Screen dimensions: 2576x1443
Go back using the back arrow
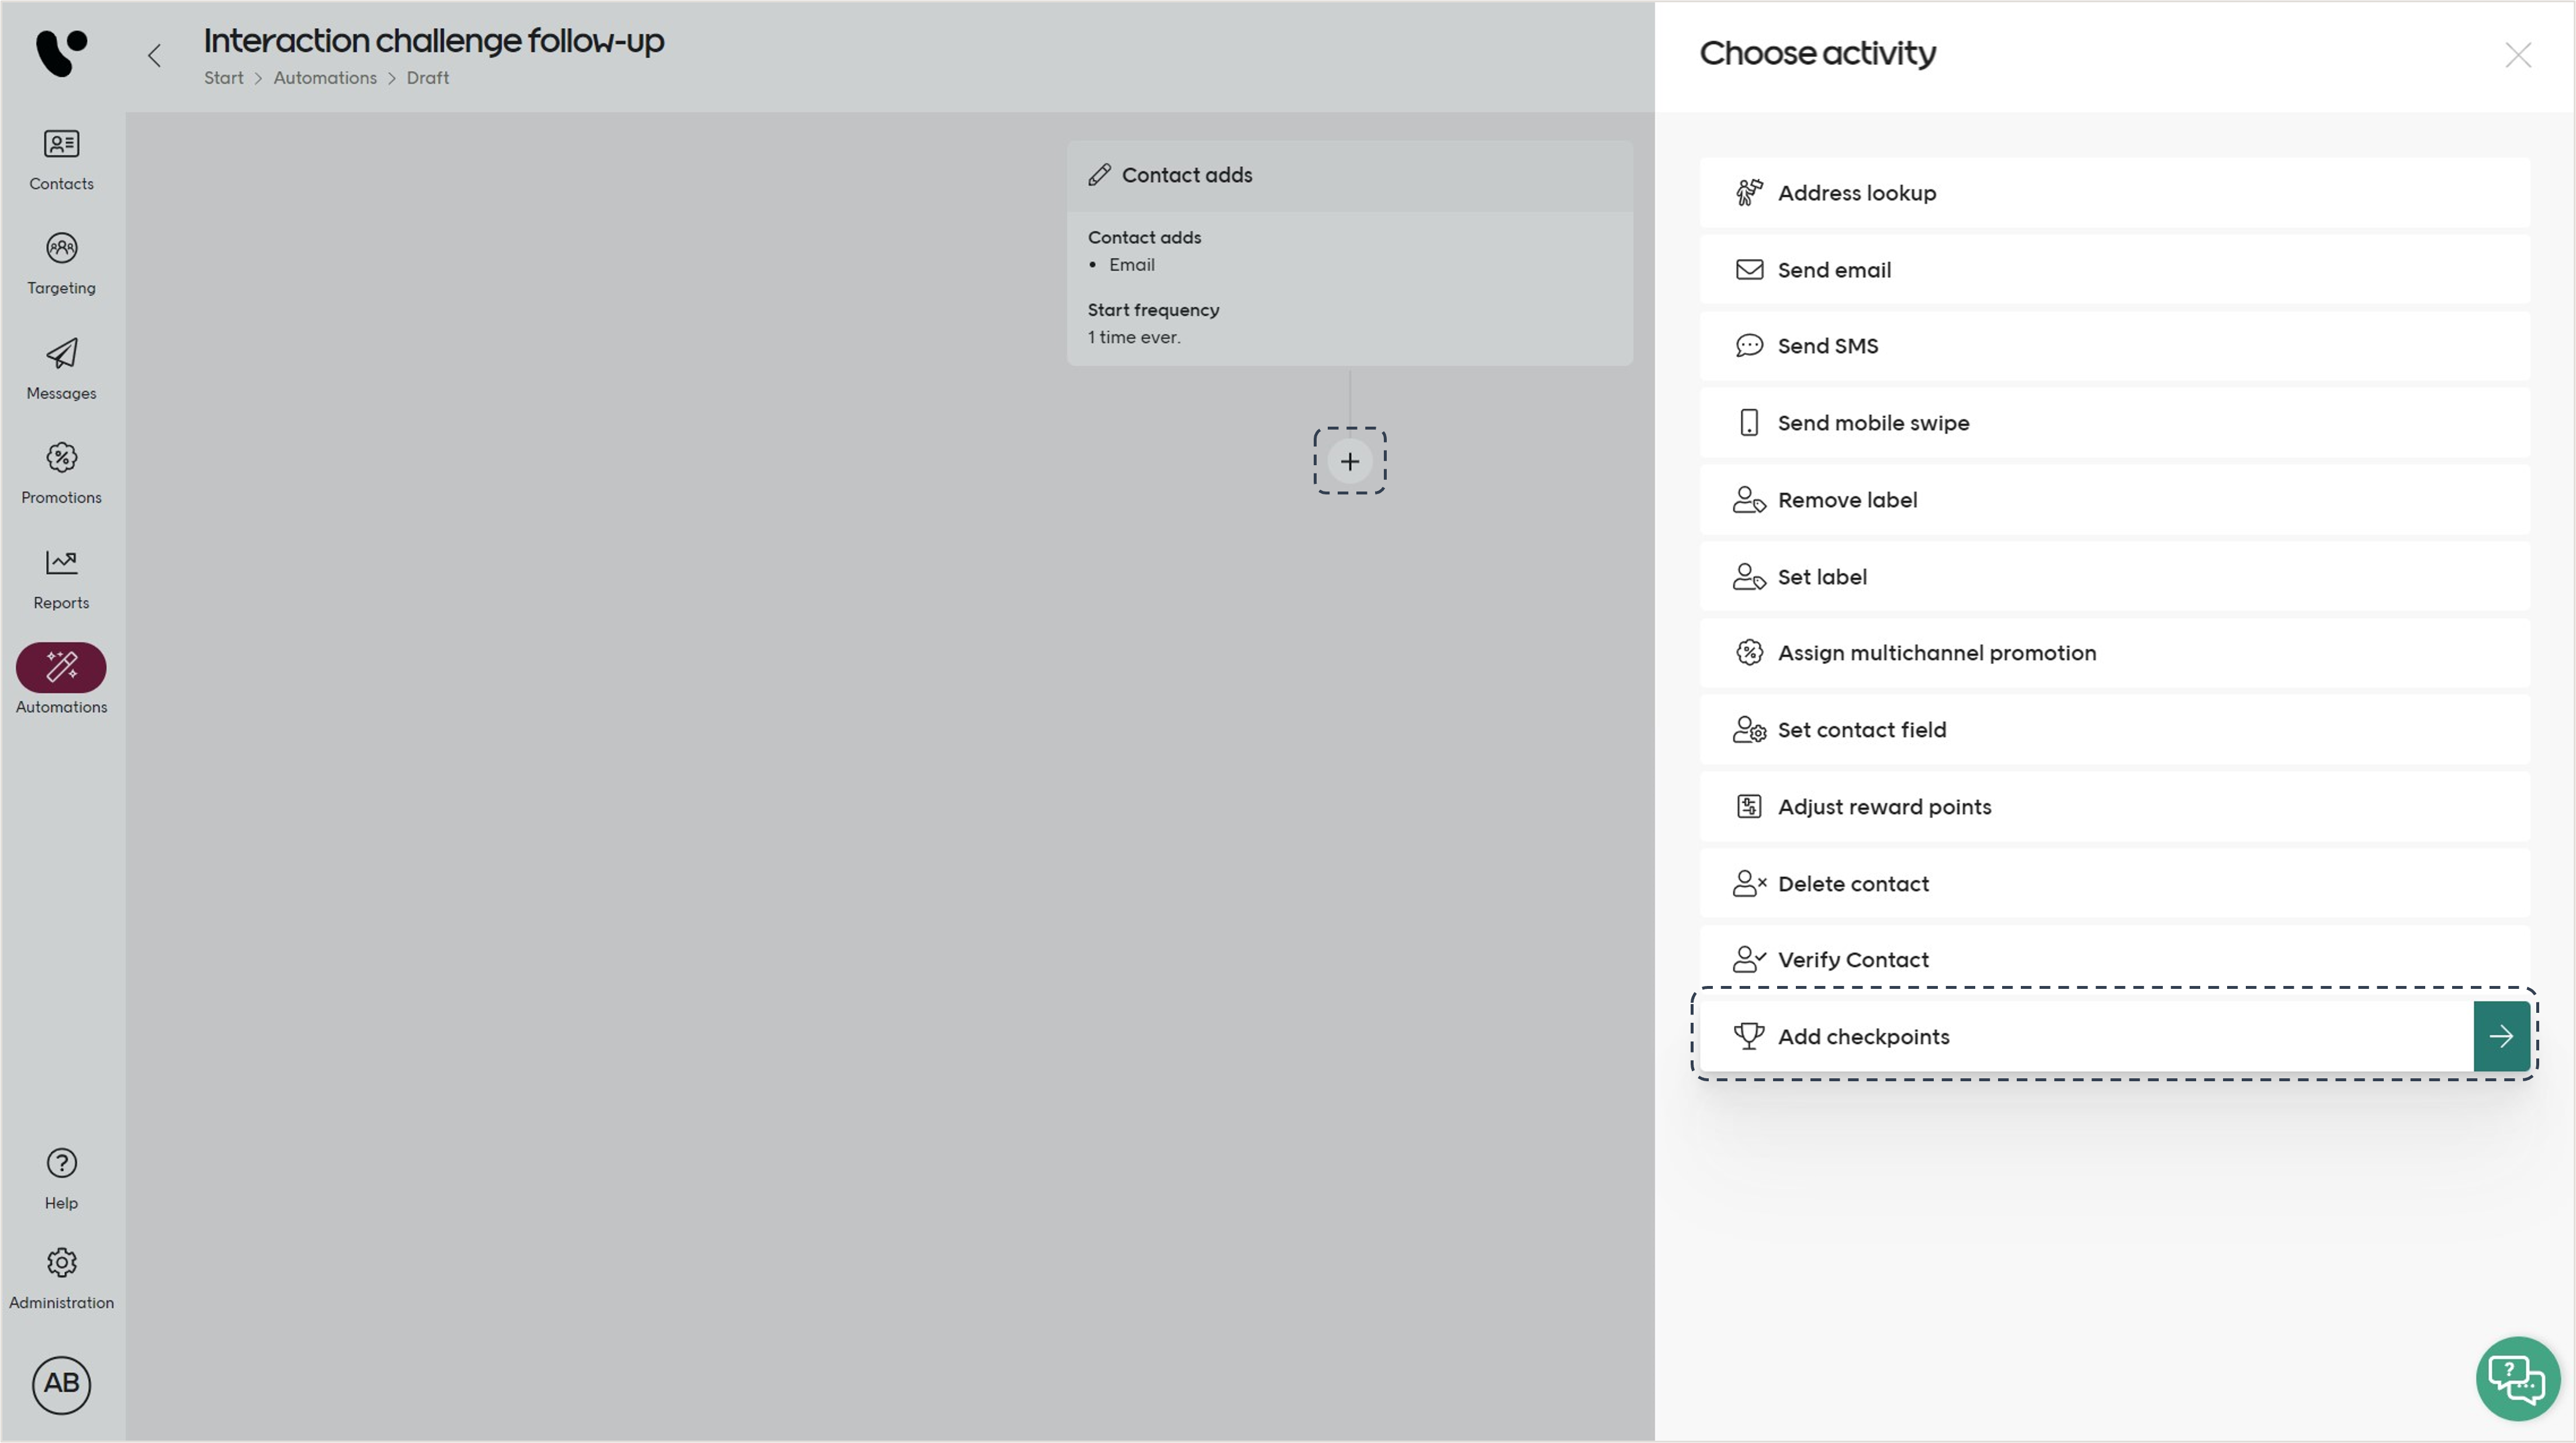(x=155, y=55)
